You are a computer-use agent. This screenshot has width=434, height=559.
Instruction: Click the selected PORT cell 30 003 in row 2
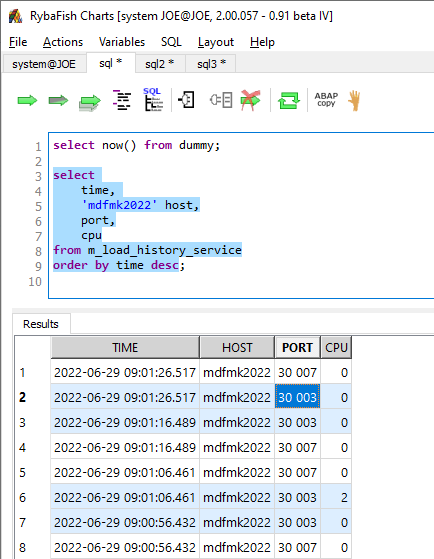[297, 397]
